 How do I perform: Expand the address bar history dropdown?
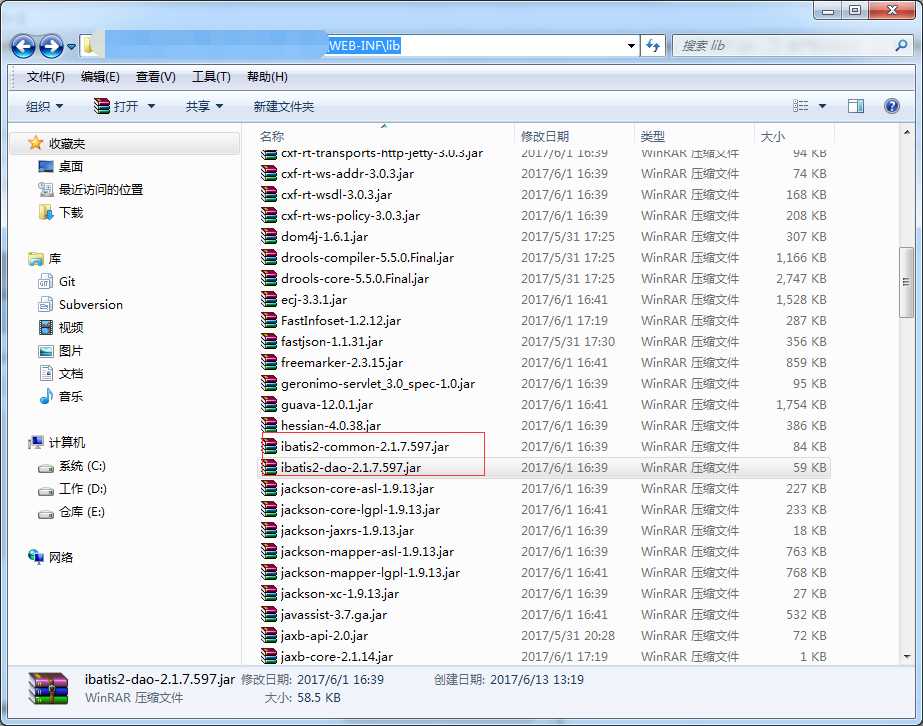pos(631,45)
